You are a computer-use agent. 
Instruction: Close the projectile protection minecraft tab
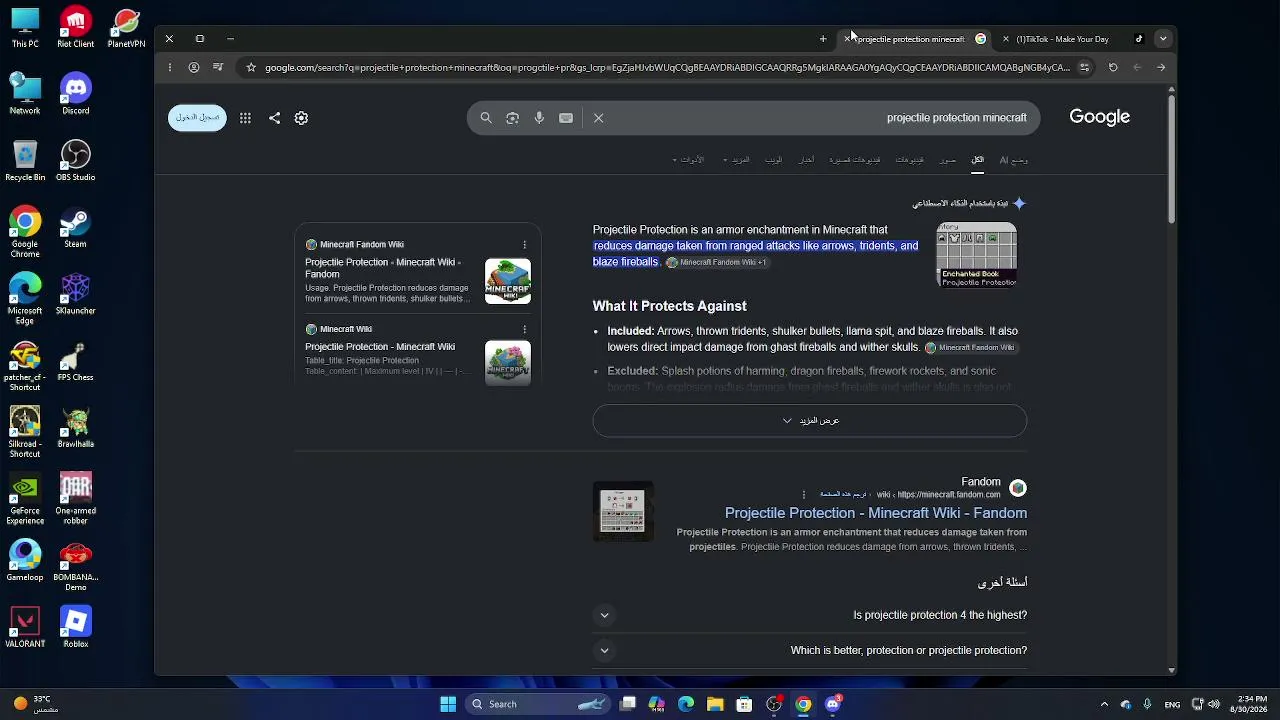click(847, 39)
